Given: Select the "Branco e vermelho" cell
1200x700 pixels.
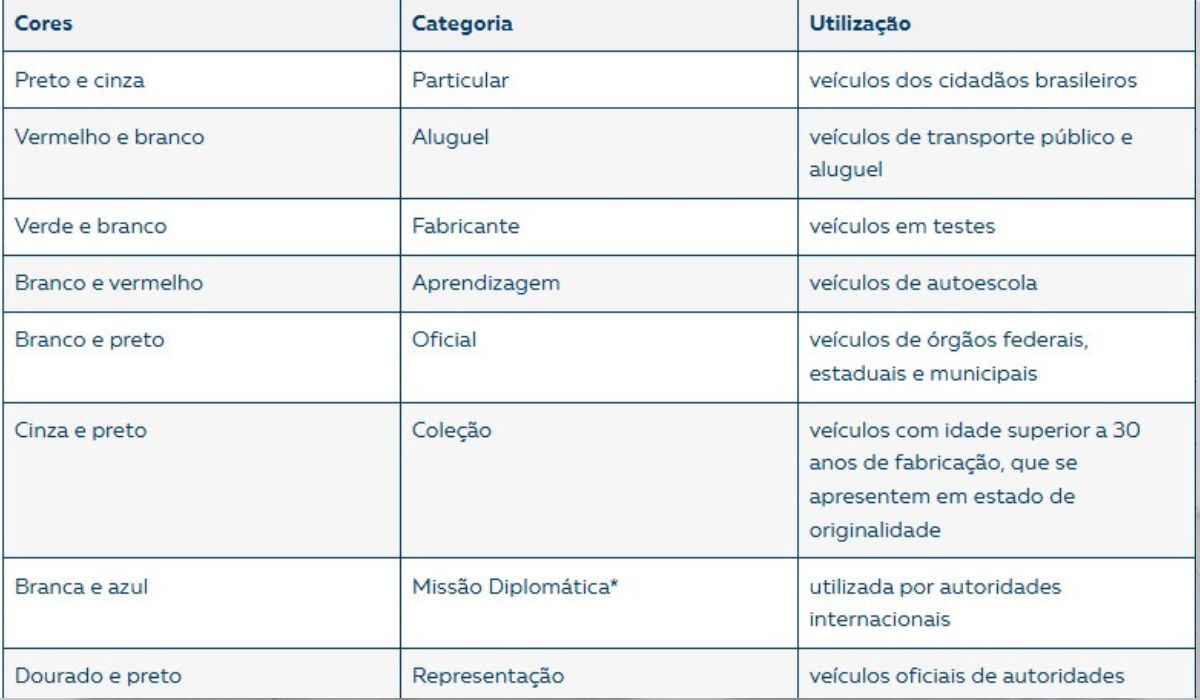Looking at the screenshot, I should pos(109,283).
